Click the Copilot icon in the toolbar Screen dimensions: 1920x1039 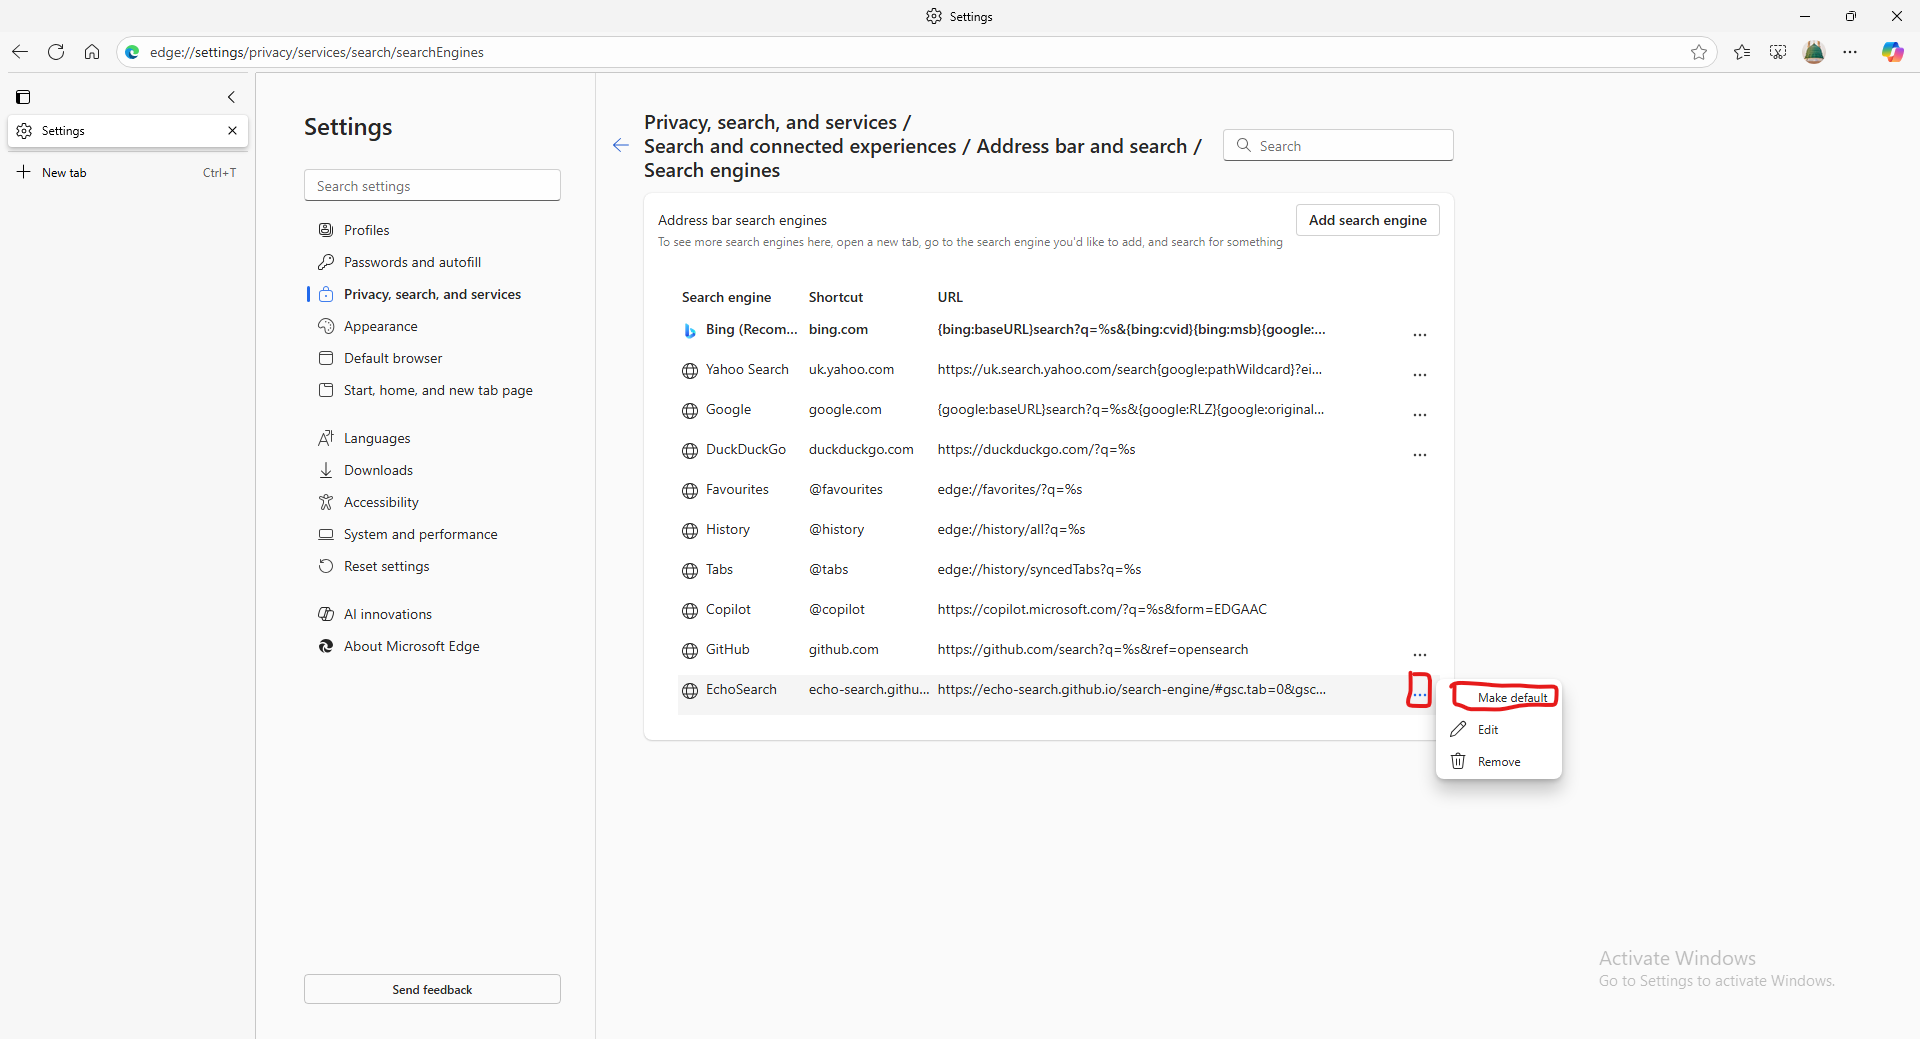(x=1892, y=52)
